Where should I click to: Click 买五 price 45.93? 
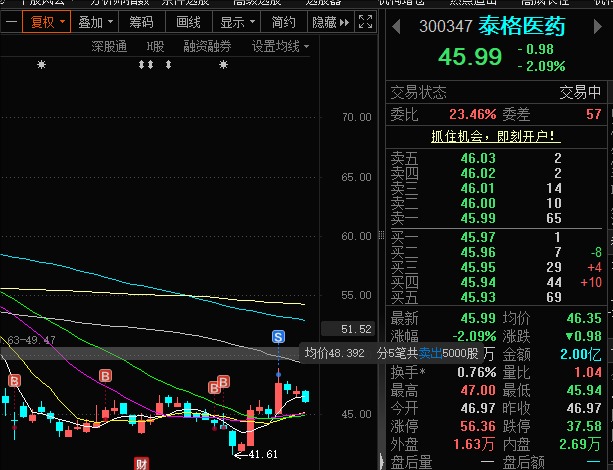pos(478,297)
